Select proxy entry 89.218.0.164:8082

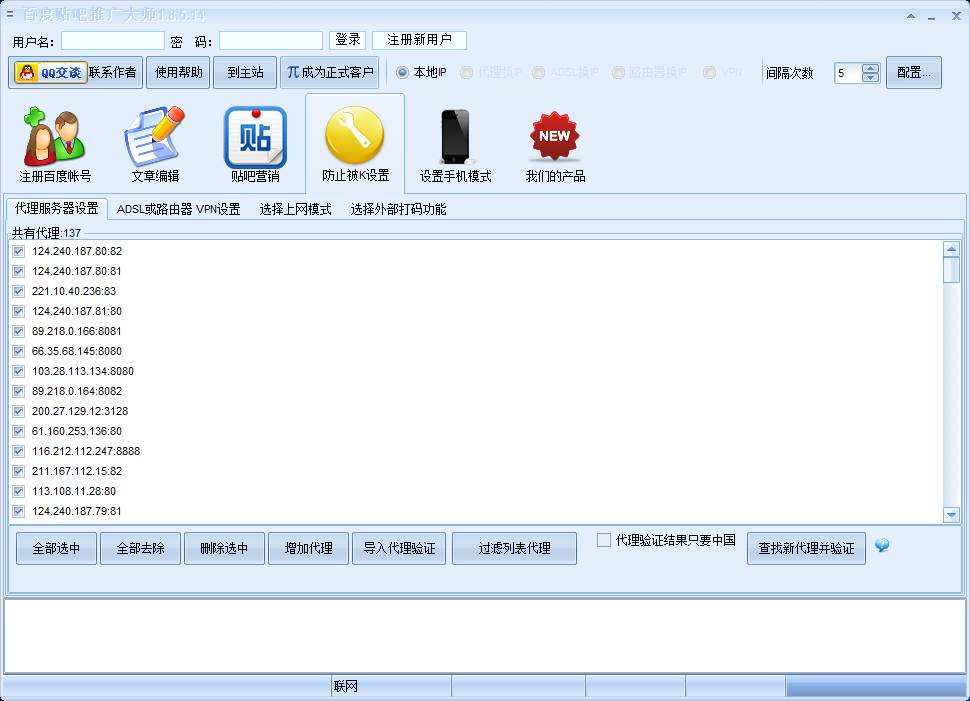coord(77,391)
